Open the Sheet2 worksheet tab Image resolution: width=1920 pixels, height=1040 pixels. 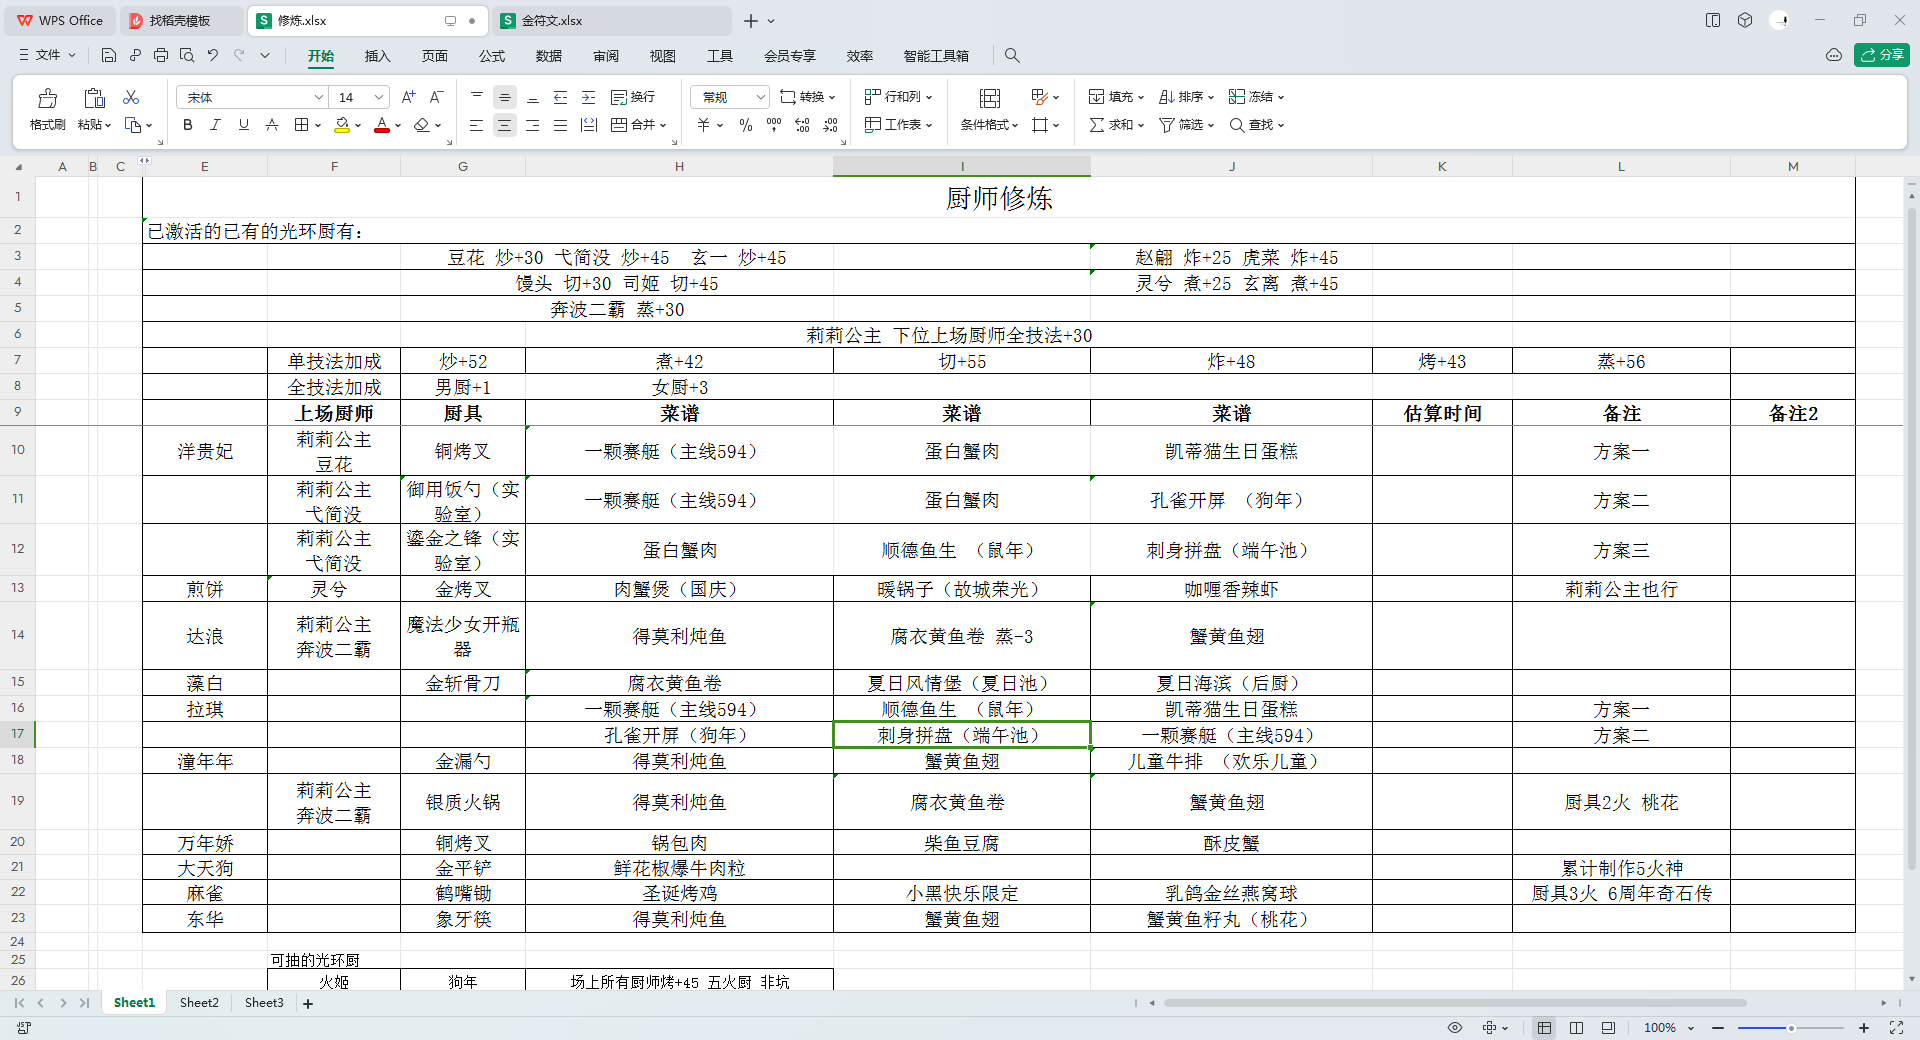(199, 1003)
